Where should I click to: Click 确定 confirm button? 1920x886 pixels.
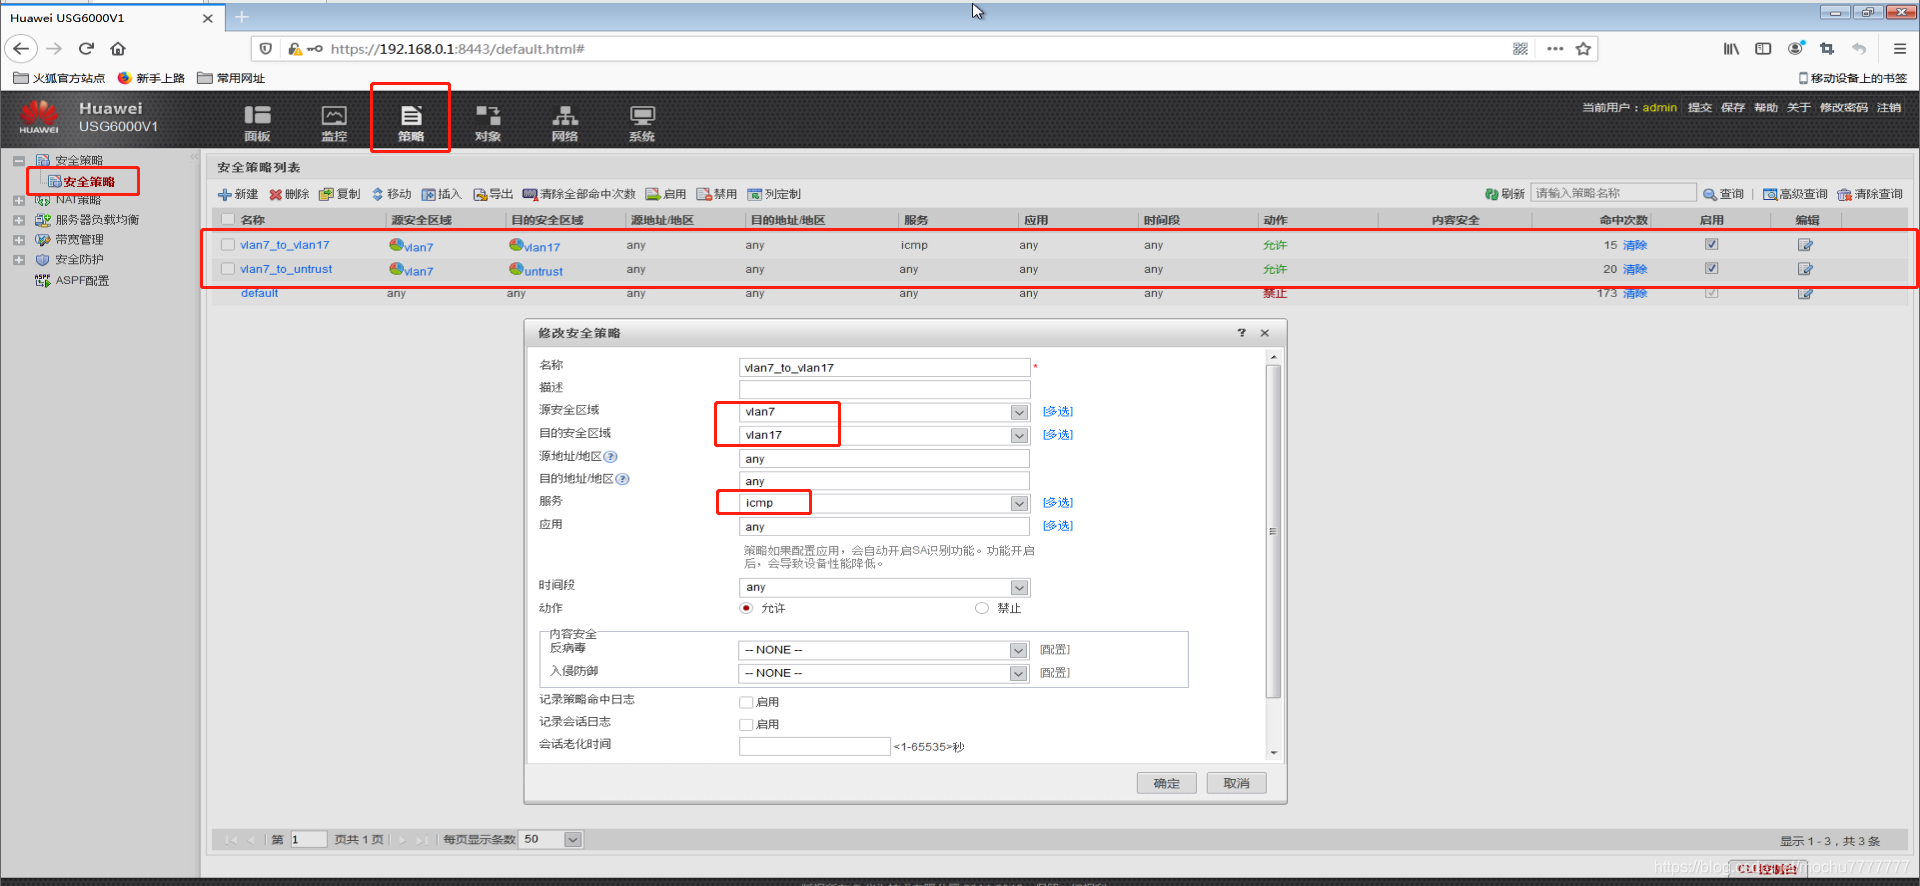(1166, 783)
